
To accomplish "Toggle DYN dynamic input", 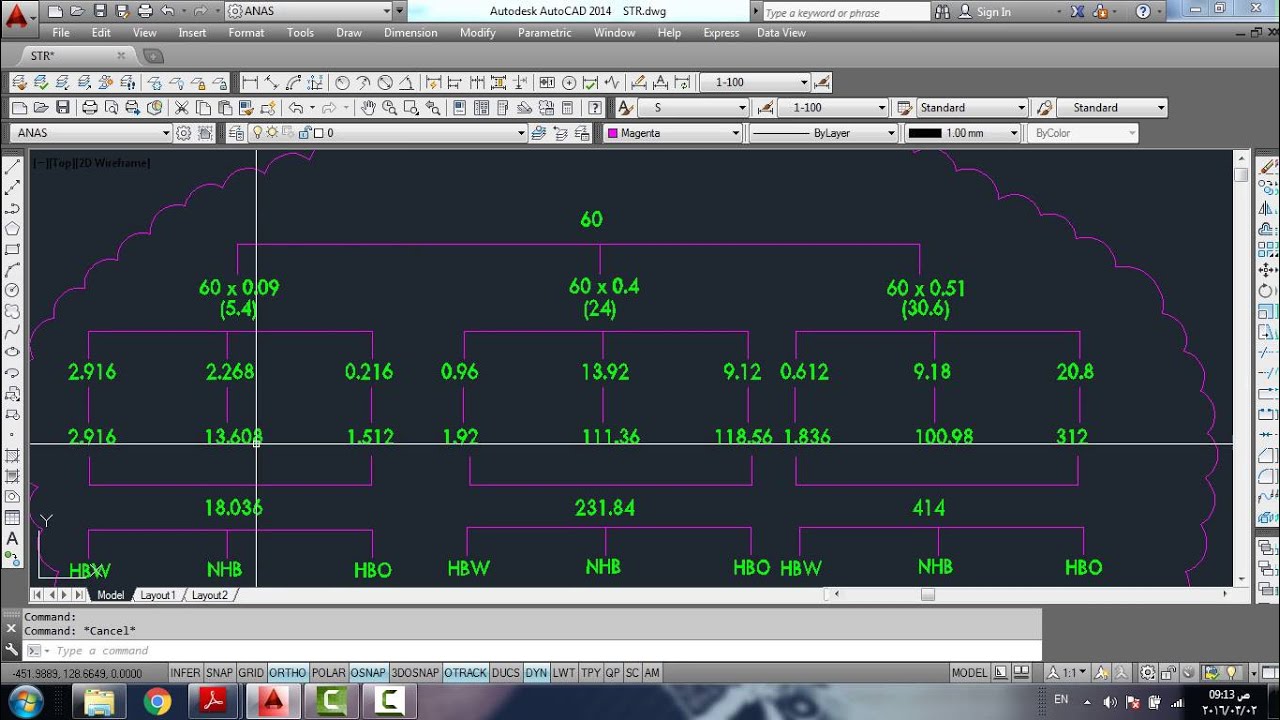I will tap(536, 673).
